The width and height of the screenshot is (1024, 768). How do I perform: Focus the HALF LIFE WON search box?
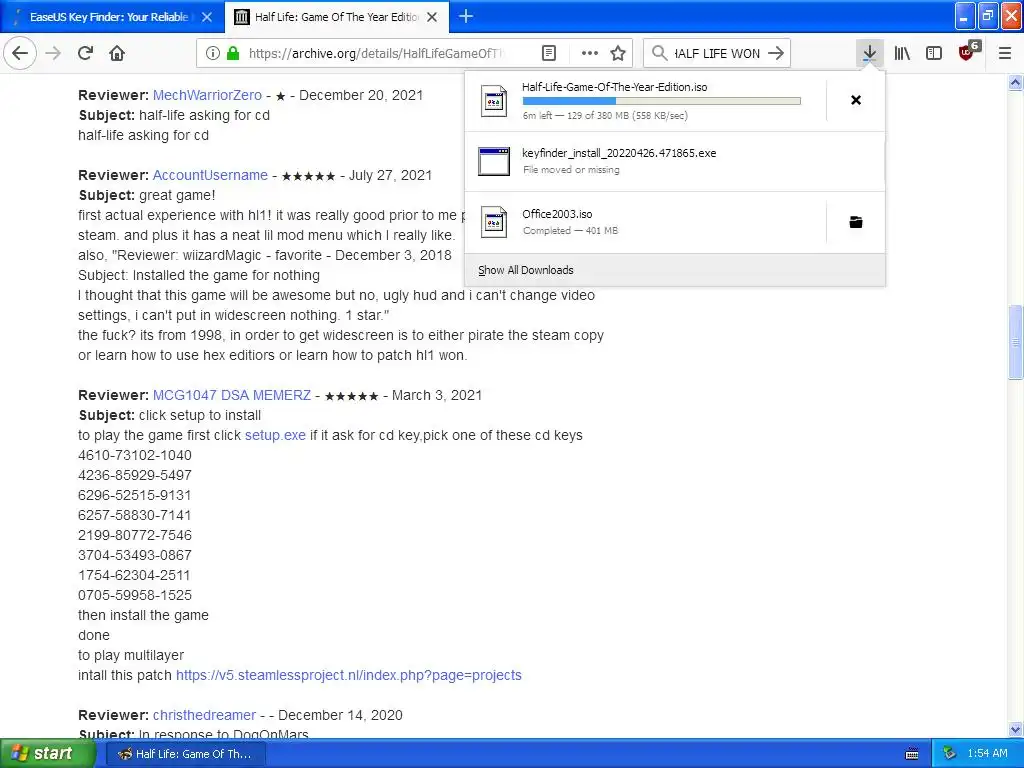tap(717, 54)
